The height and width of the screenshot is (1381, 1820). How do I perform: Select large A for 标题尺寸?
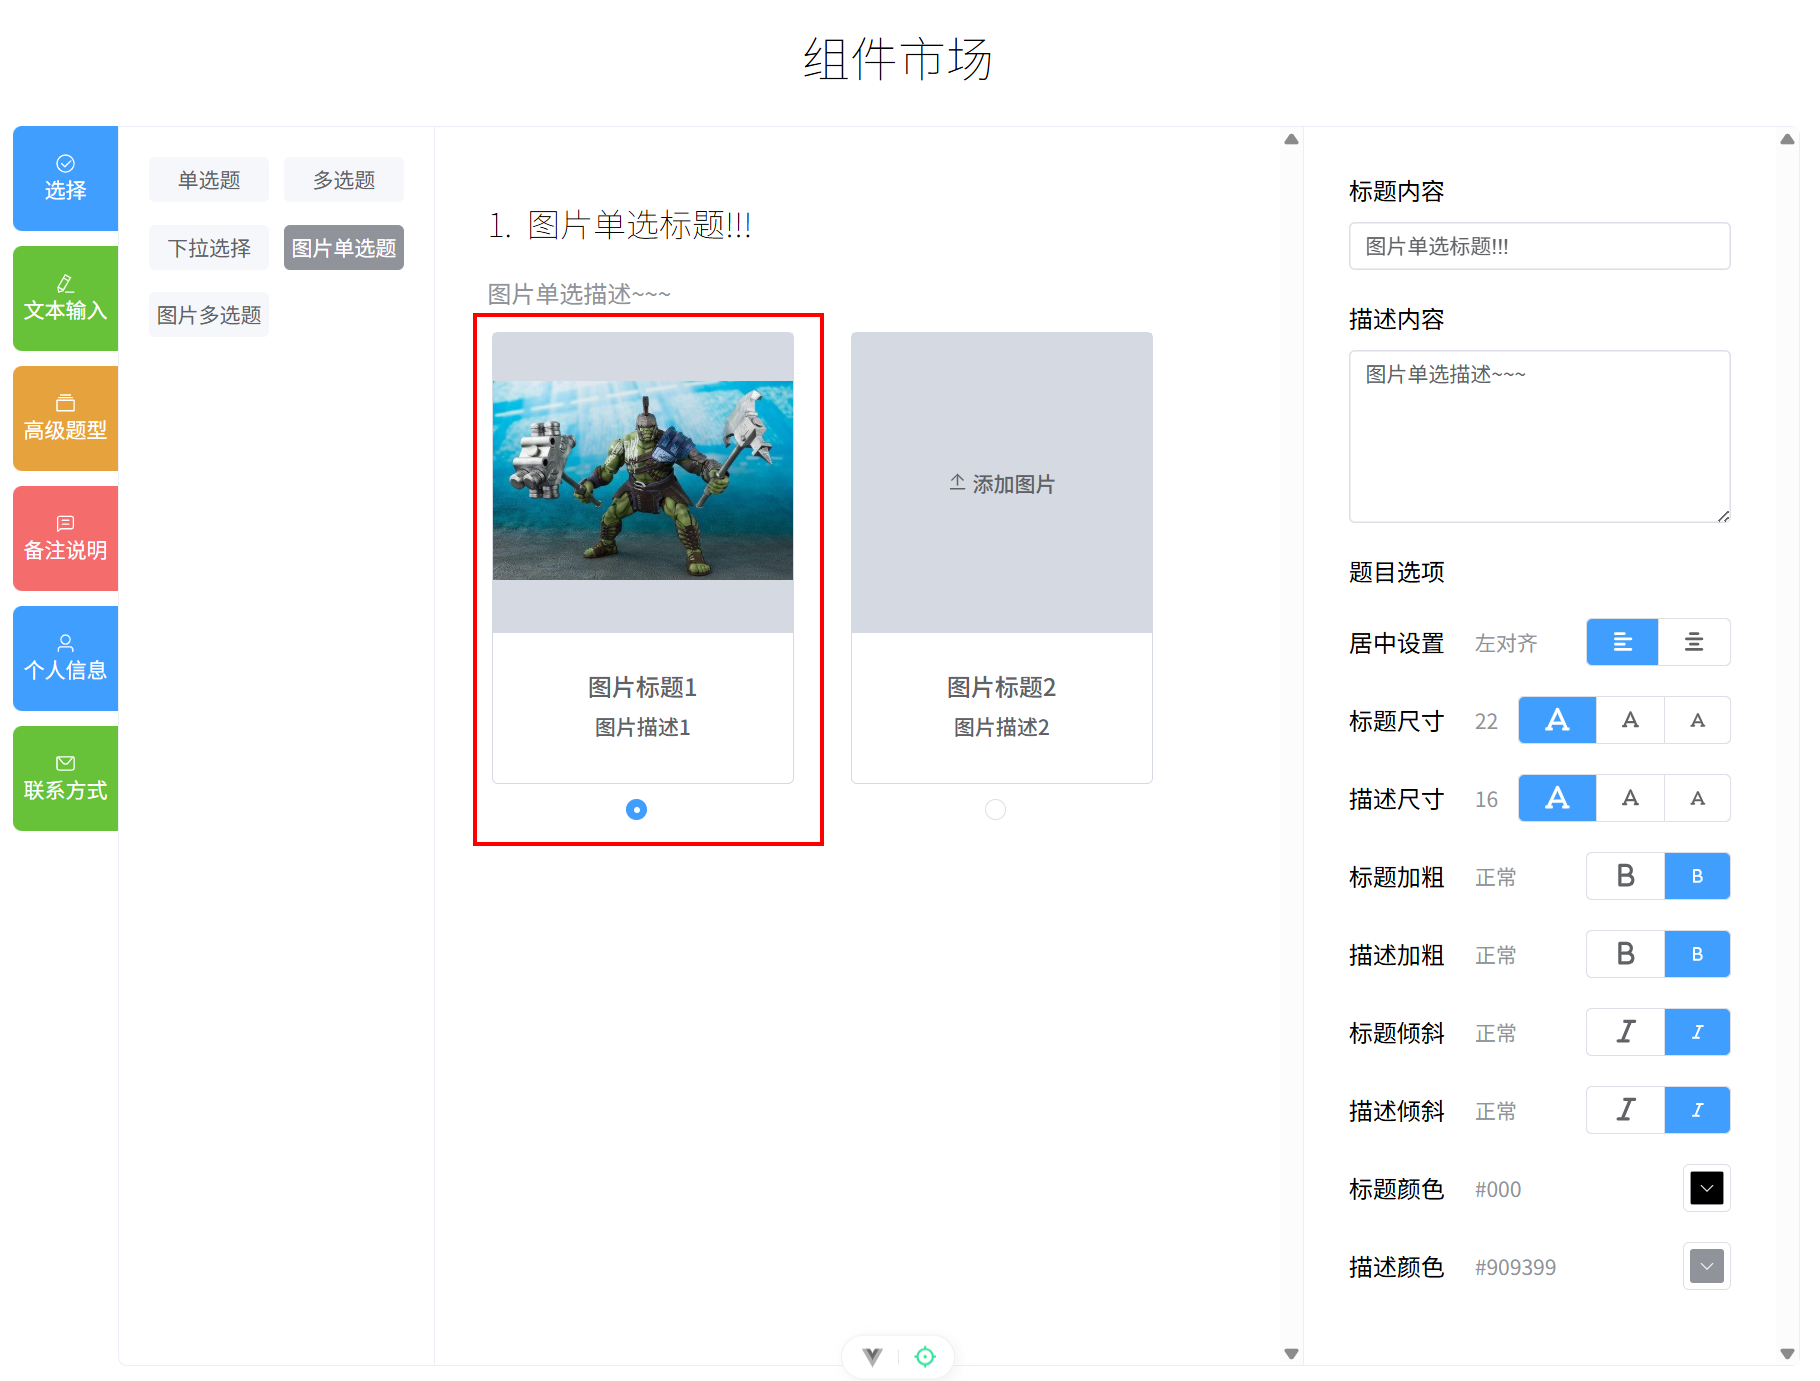click(x=1557, y=720)
